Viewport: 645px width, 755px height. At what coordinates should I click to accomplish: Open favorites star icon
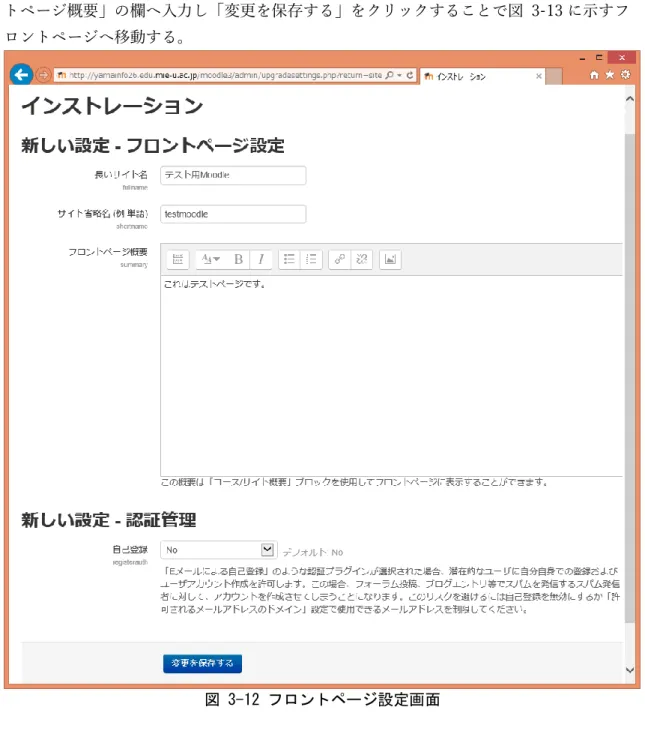pyautogui.click(x=609, y=75)
